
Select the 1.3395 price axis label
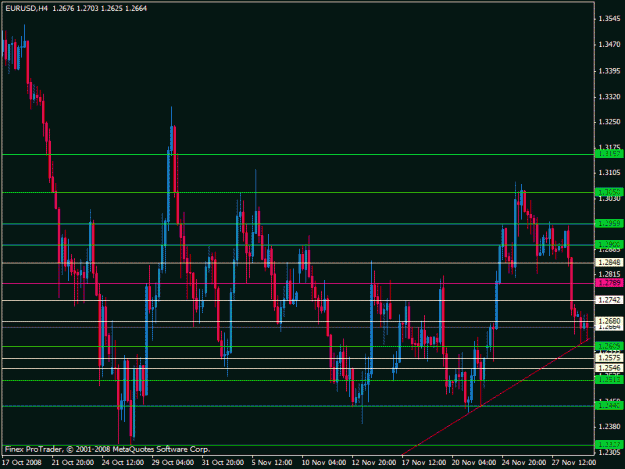point(609,71)
